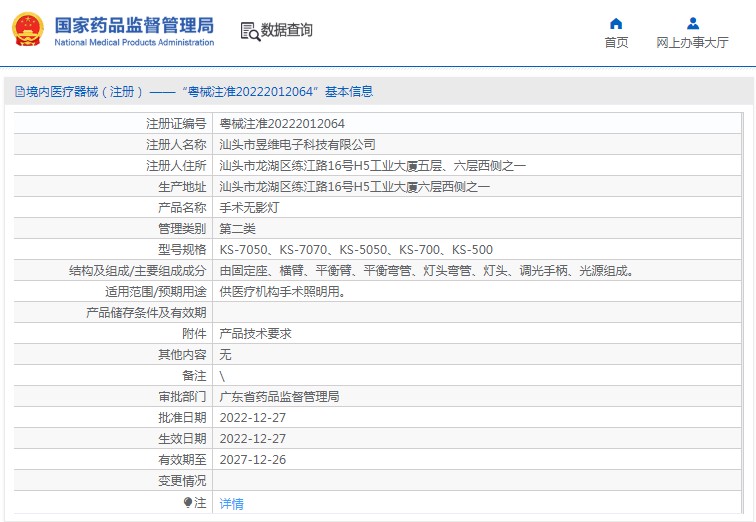The height and width of the screenshot is (522, 756).
Task: Click the 管理类别 row label
Action: tap(182, 229)
